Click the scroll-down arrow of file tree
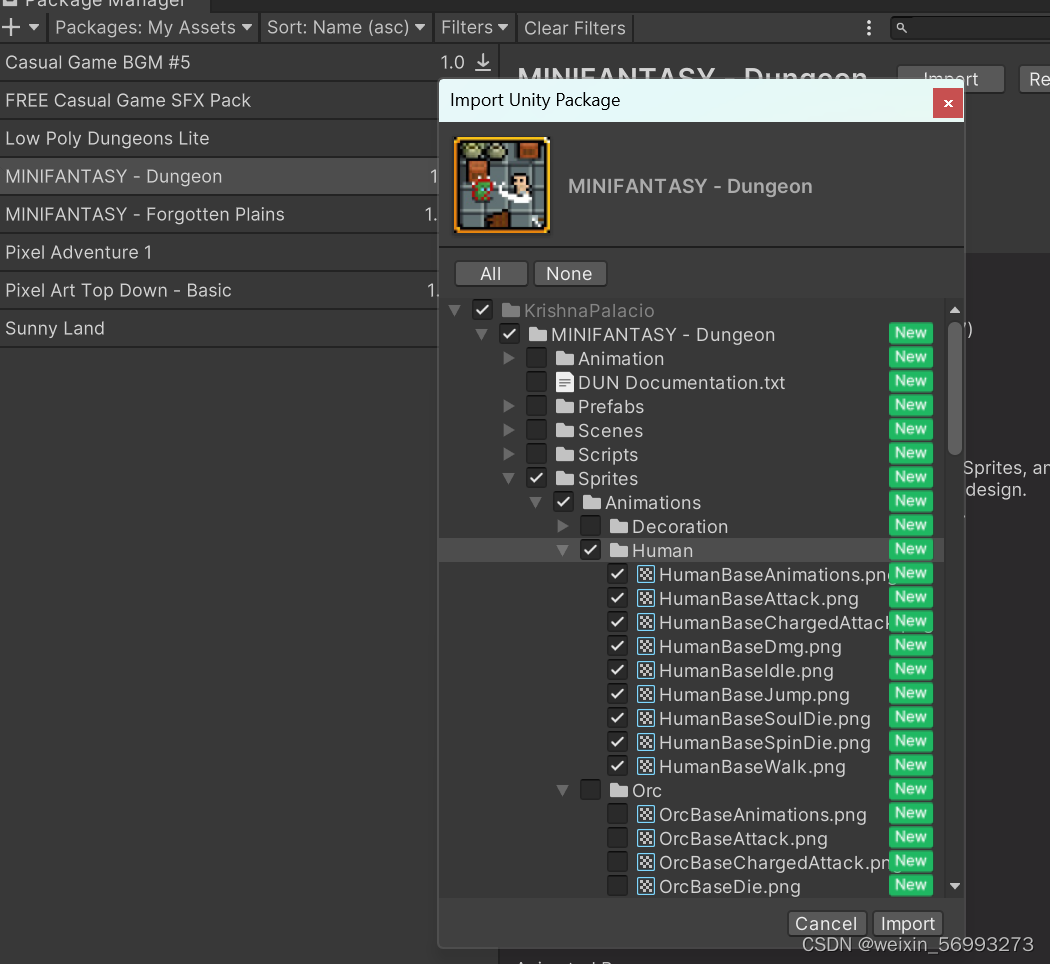 pos(955,886)
